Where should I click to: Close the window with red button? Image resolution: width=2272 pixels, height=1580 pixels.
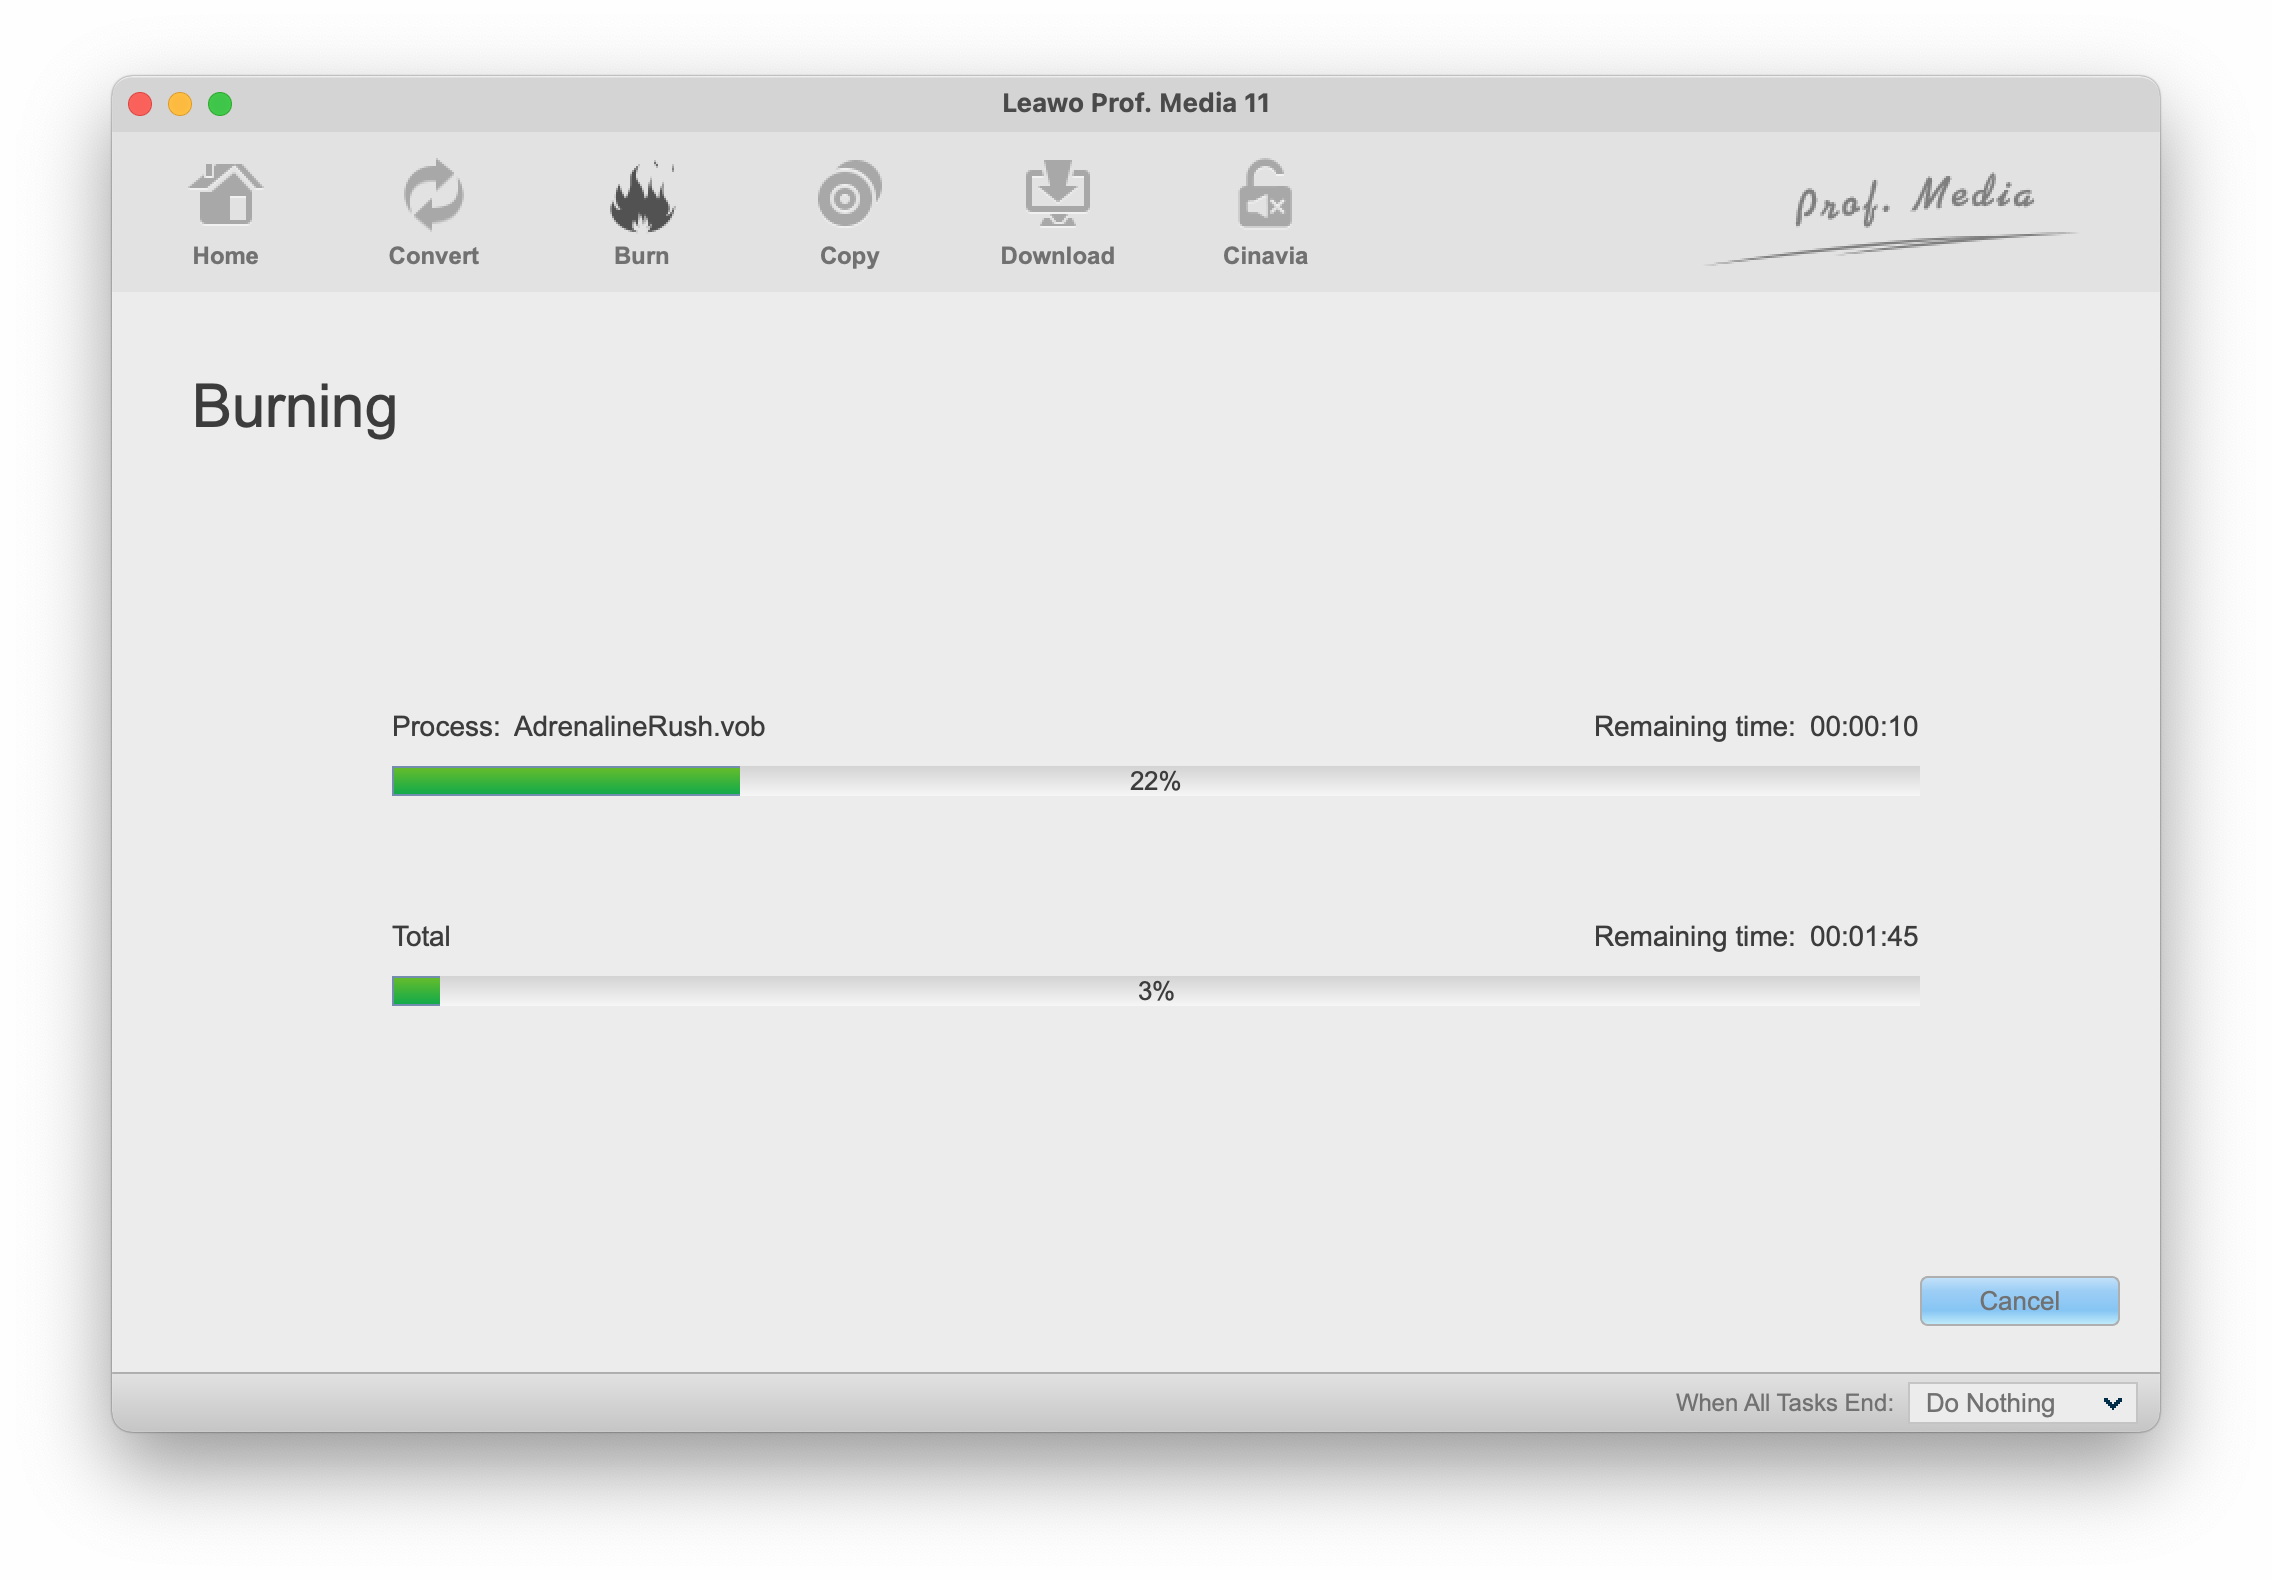[140, 104]
